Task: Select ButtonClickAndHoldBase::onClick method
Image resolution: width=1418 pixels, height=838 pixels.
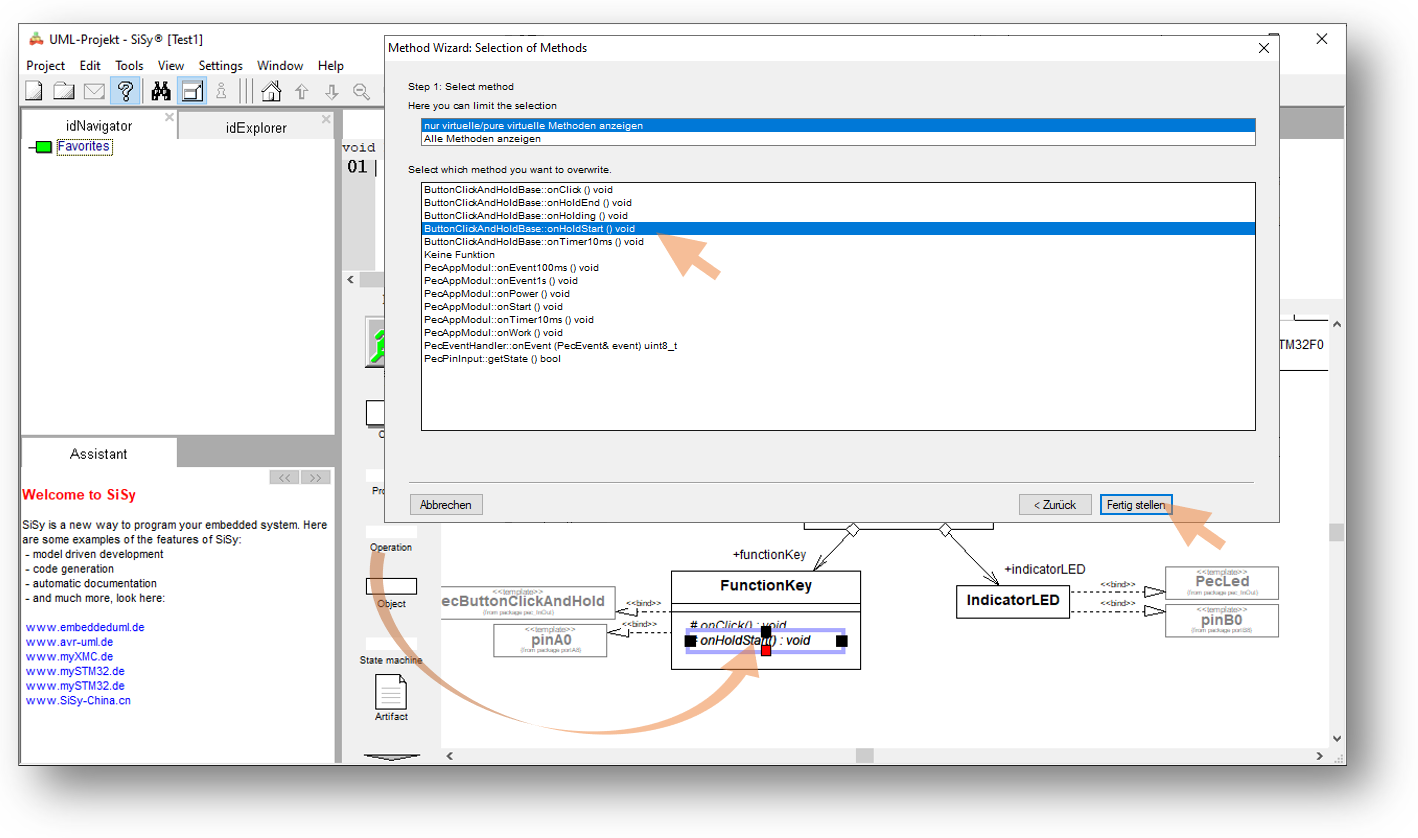Action: 518,189
